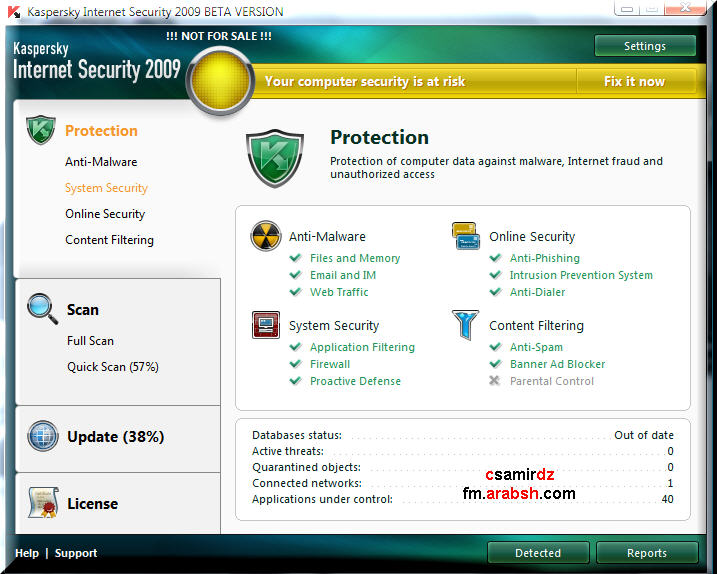The width and height of the screenshot is (717, 574).
Task: Select System Security in the sidebar
Action: pos(106,188)
